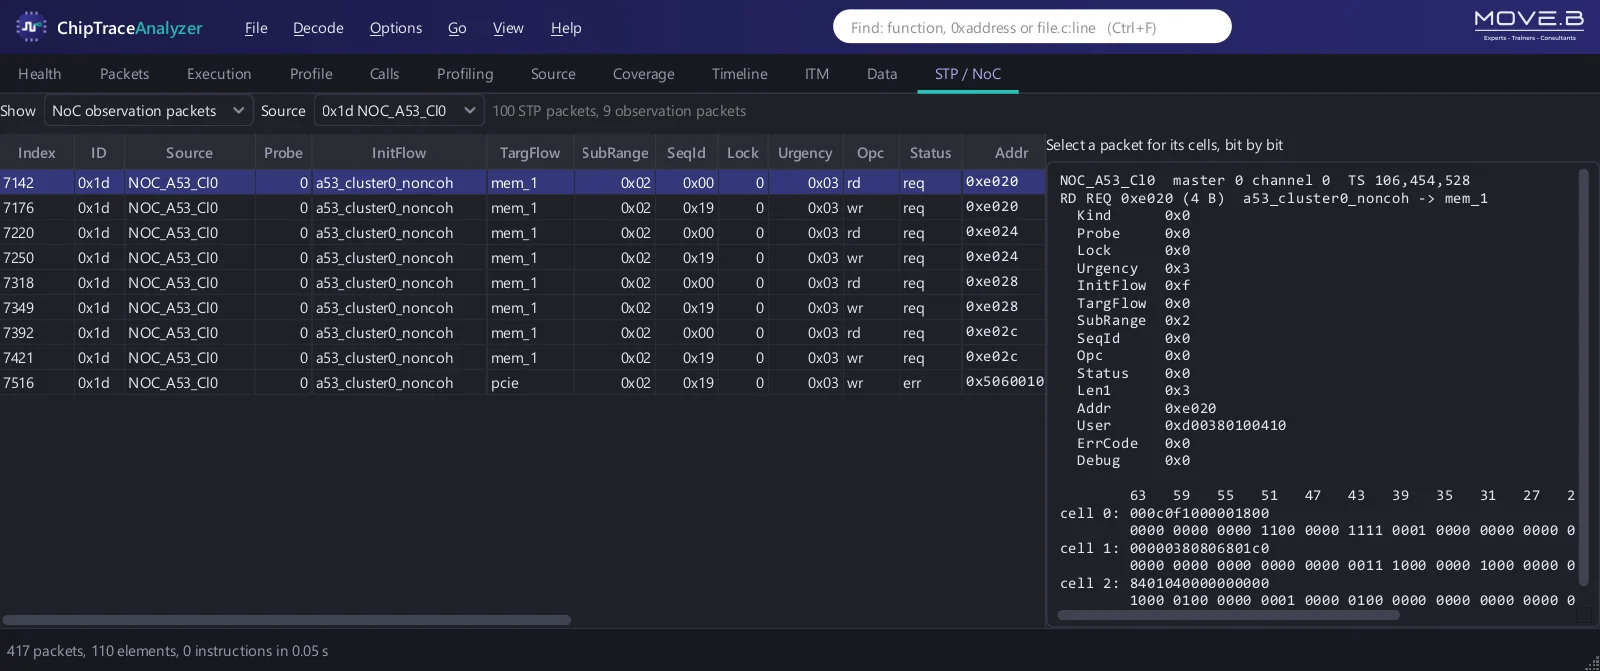This screenshot has width=1600, height=671.
Task: Sort table by InitFlow column header
Action: click(x=399, y=153)
